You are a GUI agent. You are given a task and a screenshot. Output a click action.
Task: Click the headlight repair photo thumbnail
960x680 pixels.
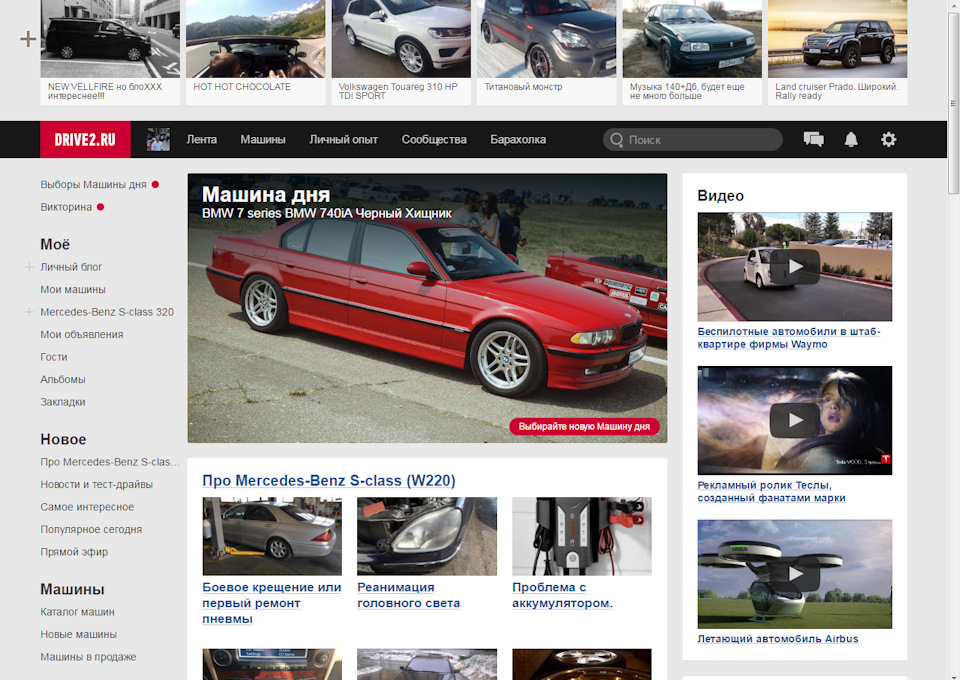(x=427, y=536)
